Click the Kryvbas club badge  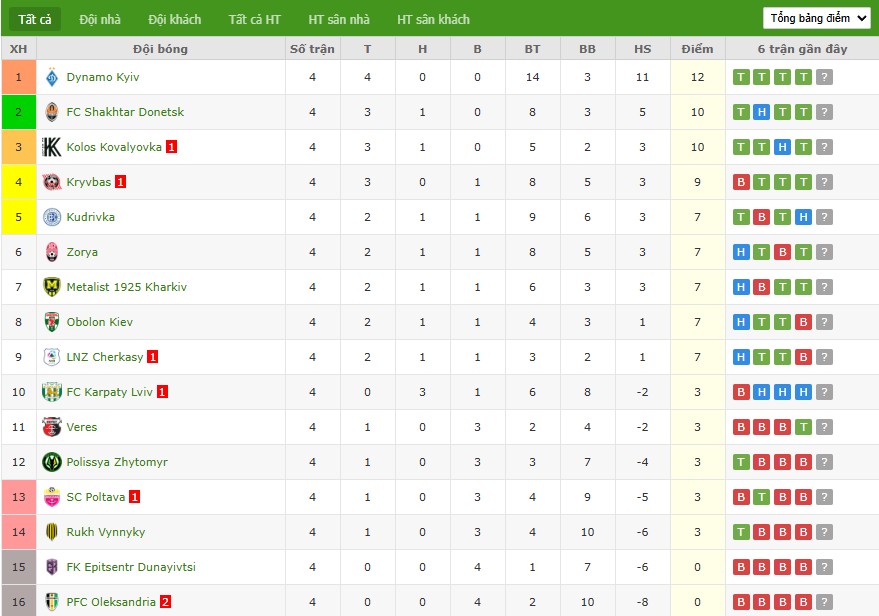[x=52, y=182]
